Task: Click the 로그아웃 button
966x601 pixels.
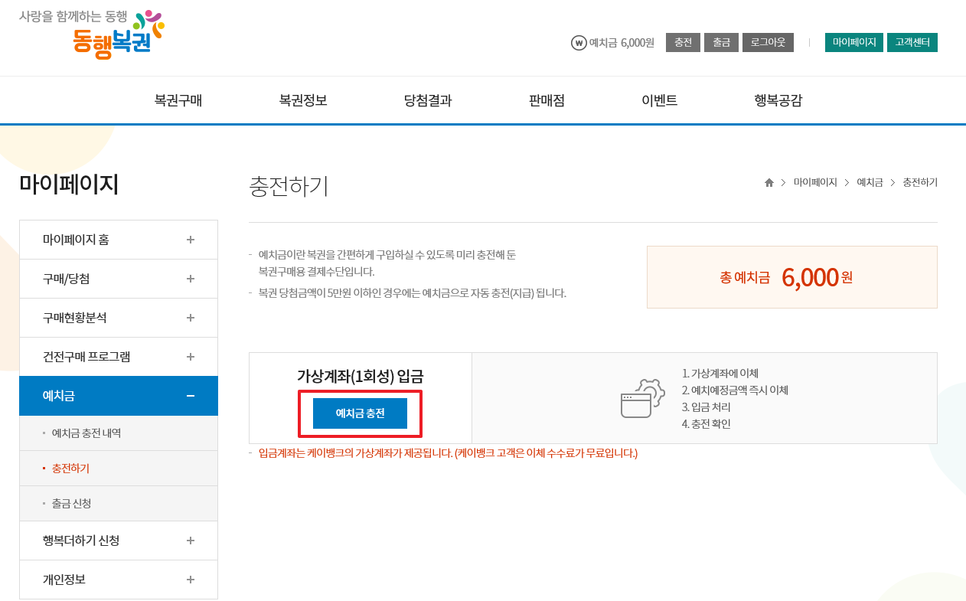Action: tap(768, 42)
